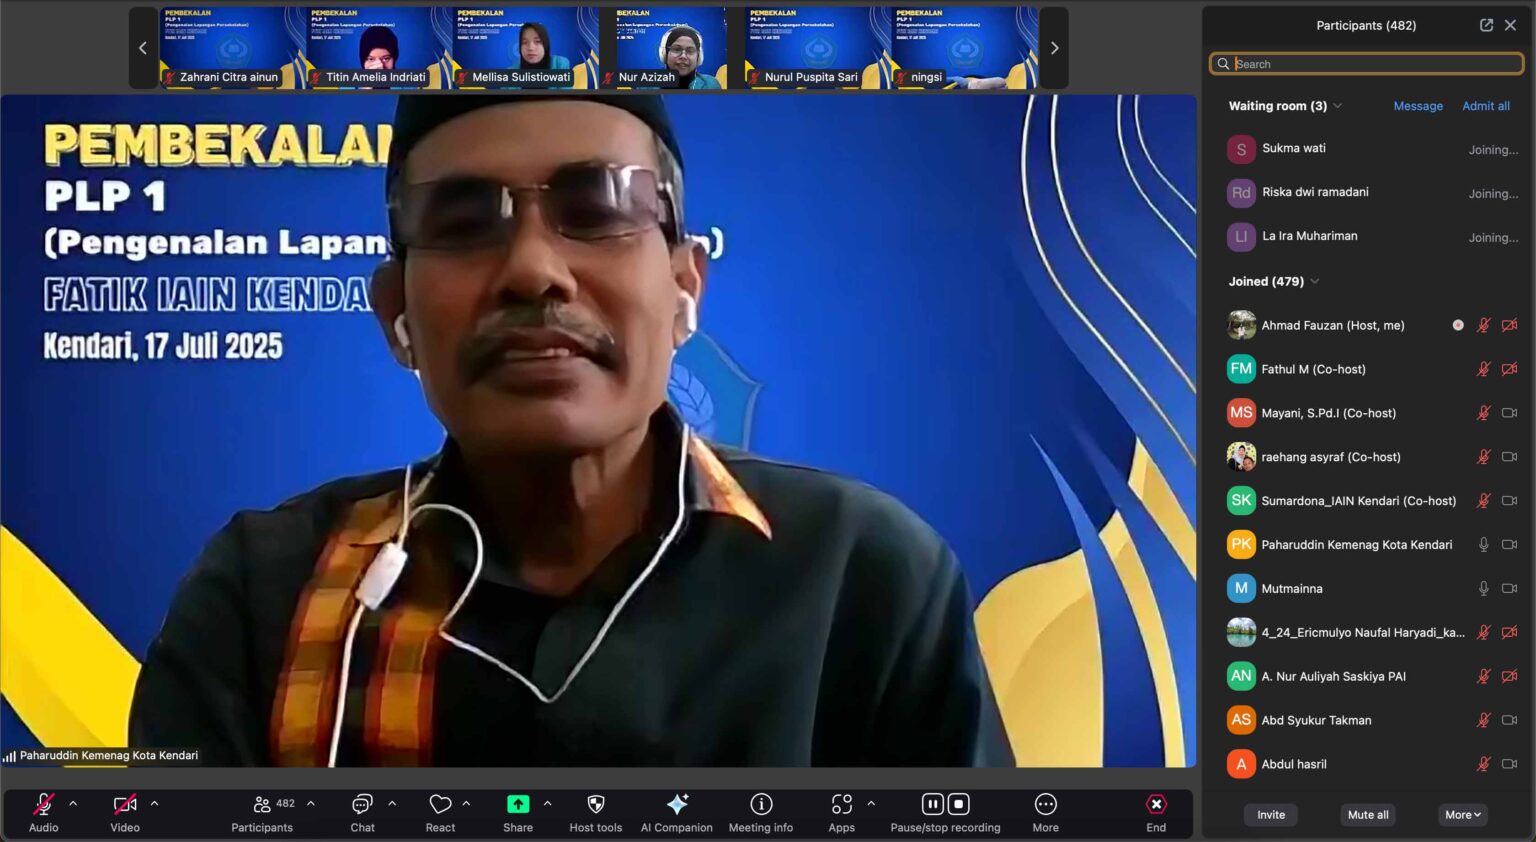
Task: Pop out the Participants panel
Action: coord(1486,25)
